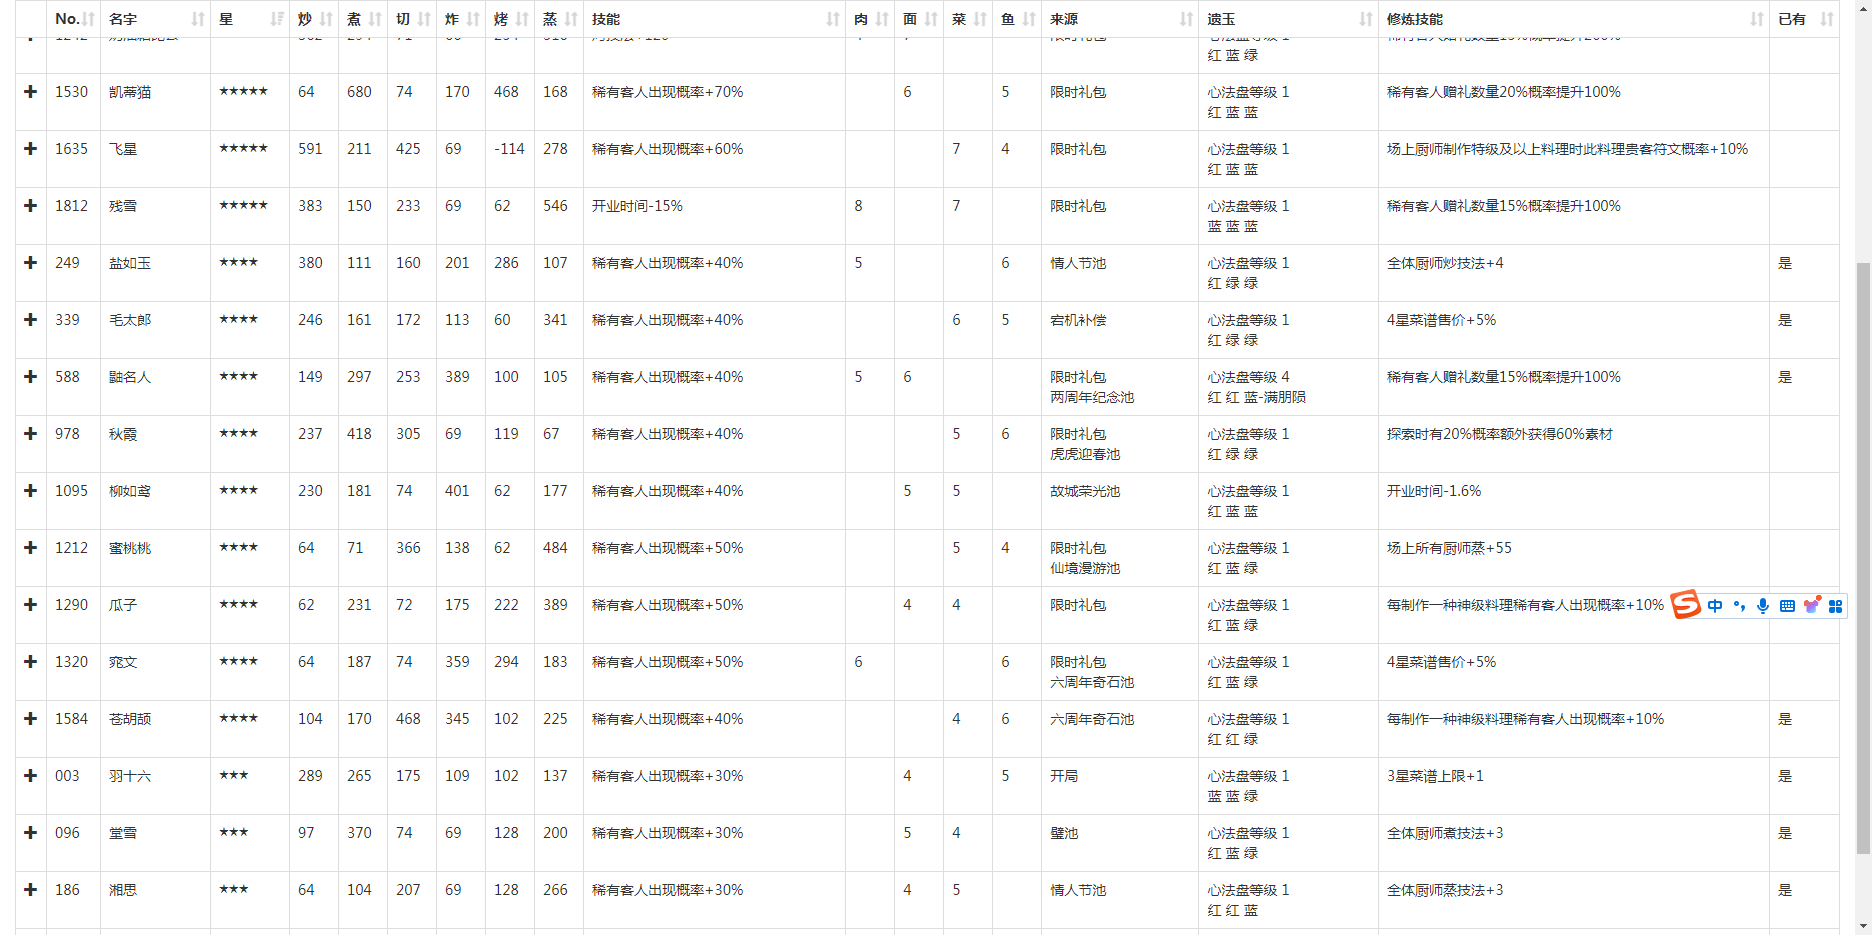The height and width of the screenshot is (935, 1872).
Task: Expand row 249 盐如玉 details
Action: pyautogui.click(x=31, y=263)
